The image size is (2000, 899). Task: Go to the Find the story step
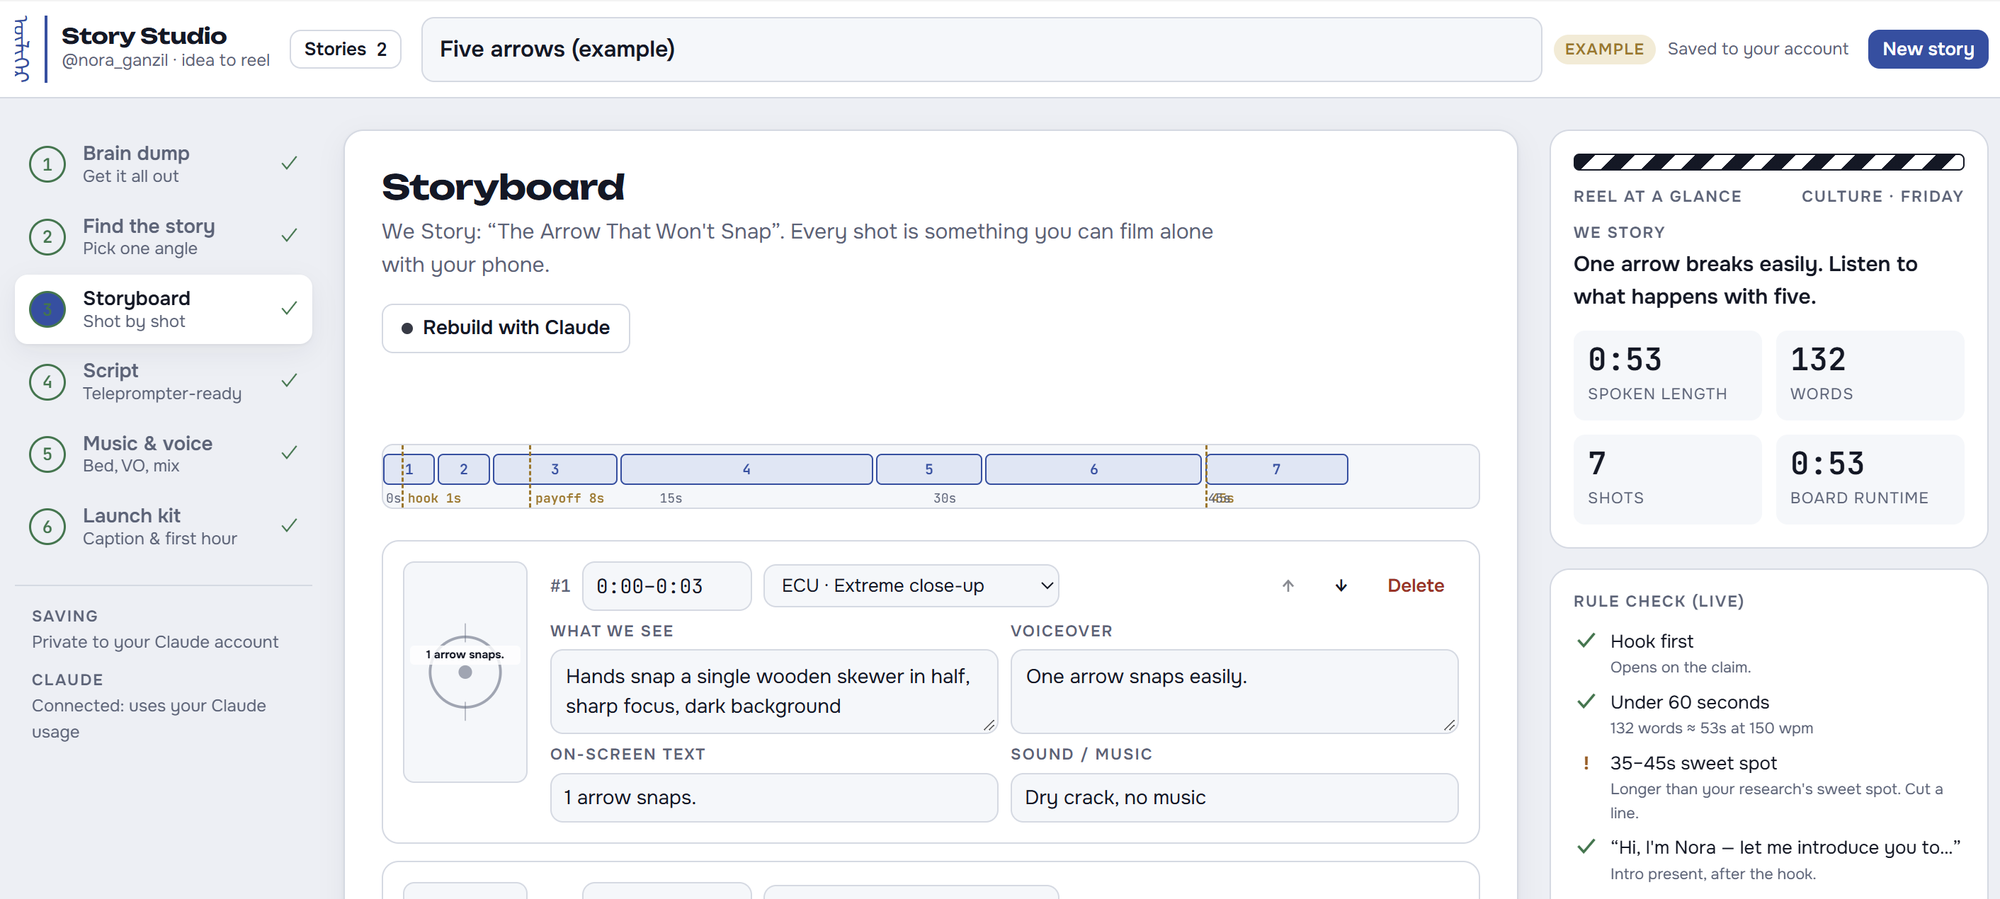163,237
